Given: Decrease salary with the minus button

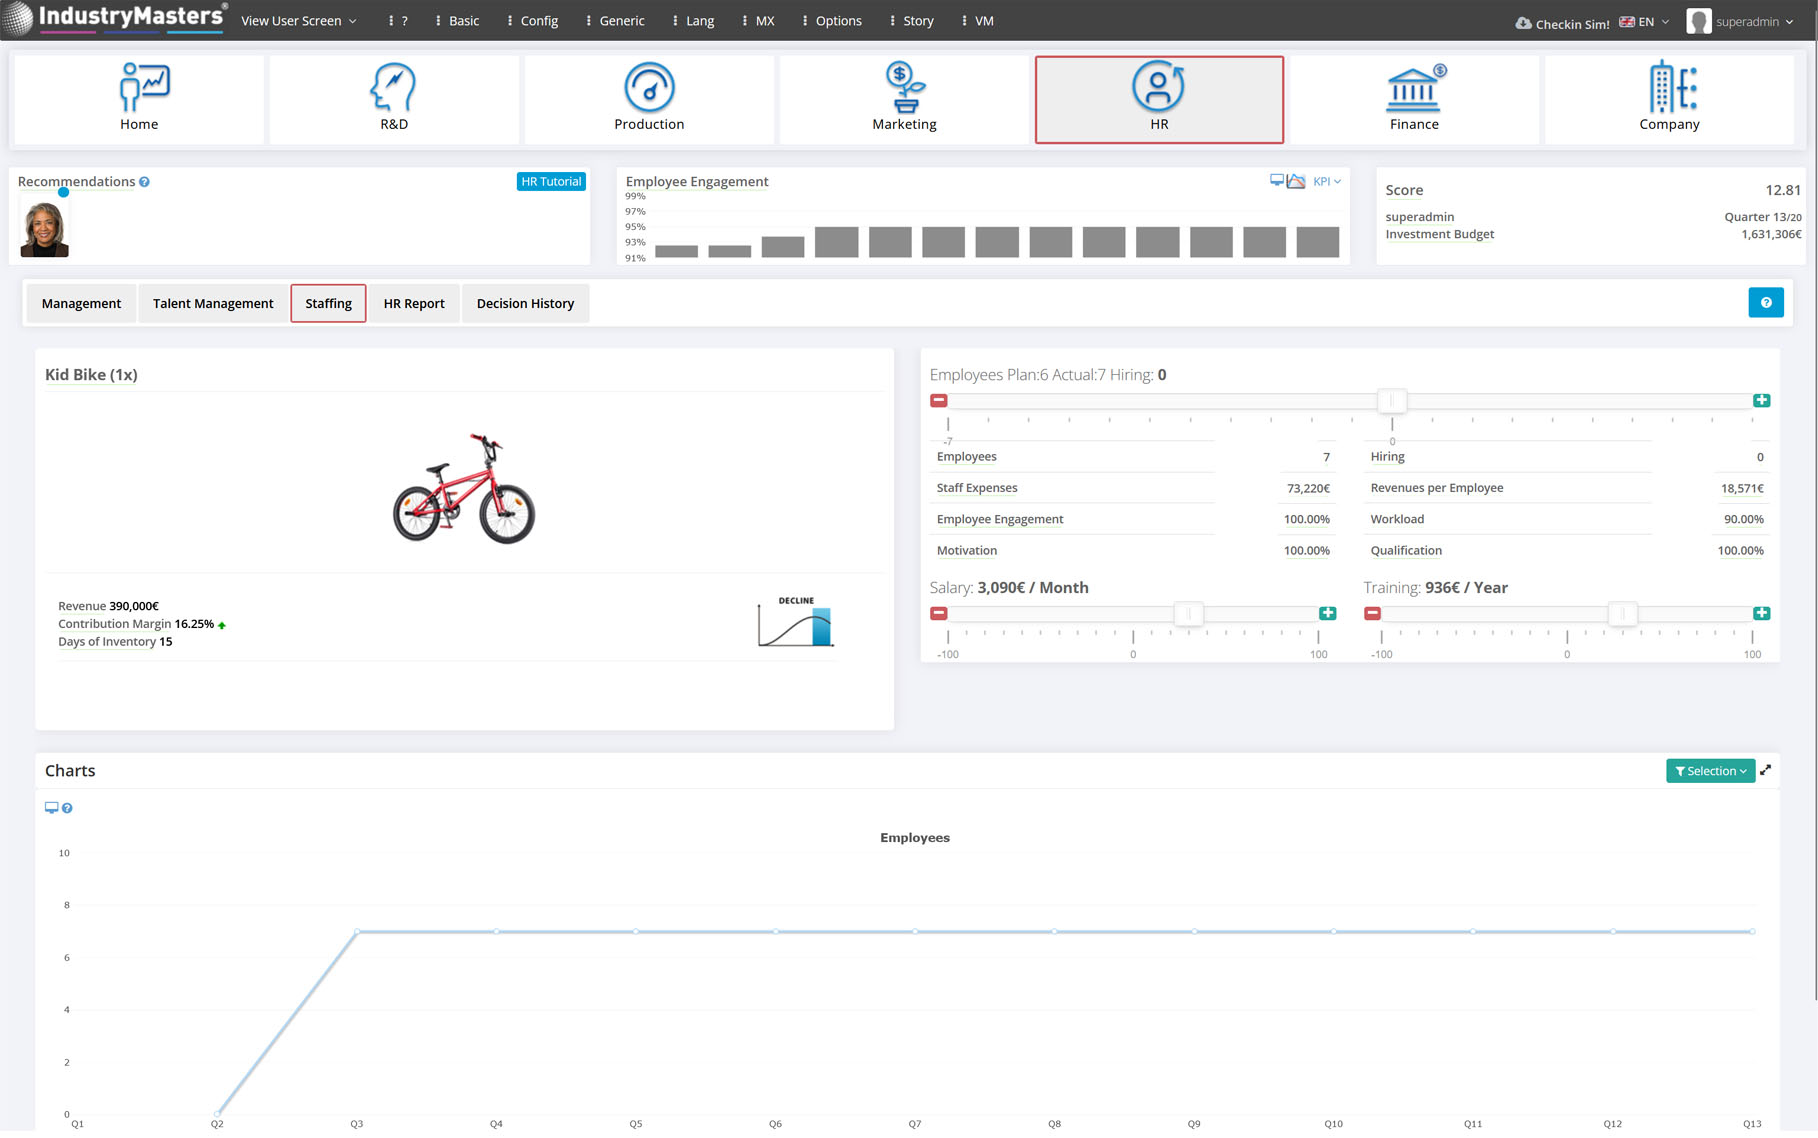Looking at the screenshot, I should [x=938, y=613].
